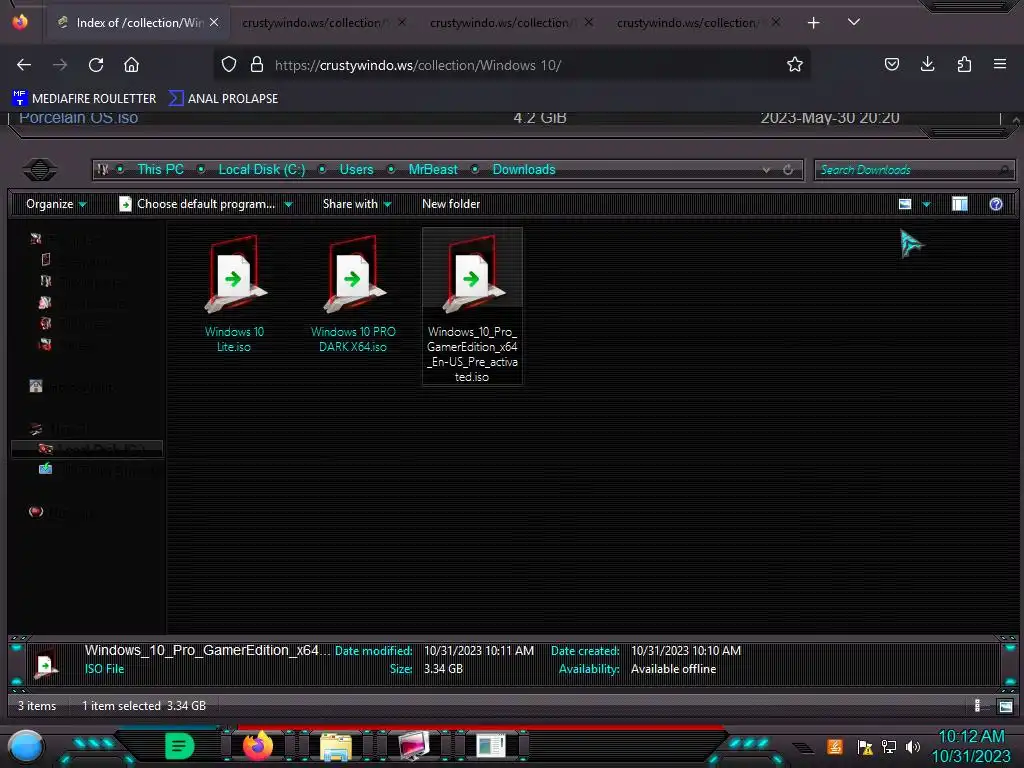The height and width of the screenshot is (768, 1024).
Task: Click the 'ISO File' type label
Action: [104, 669]
